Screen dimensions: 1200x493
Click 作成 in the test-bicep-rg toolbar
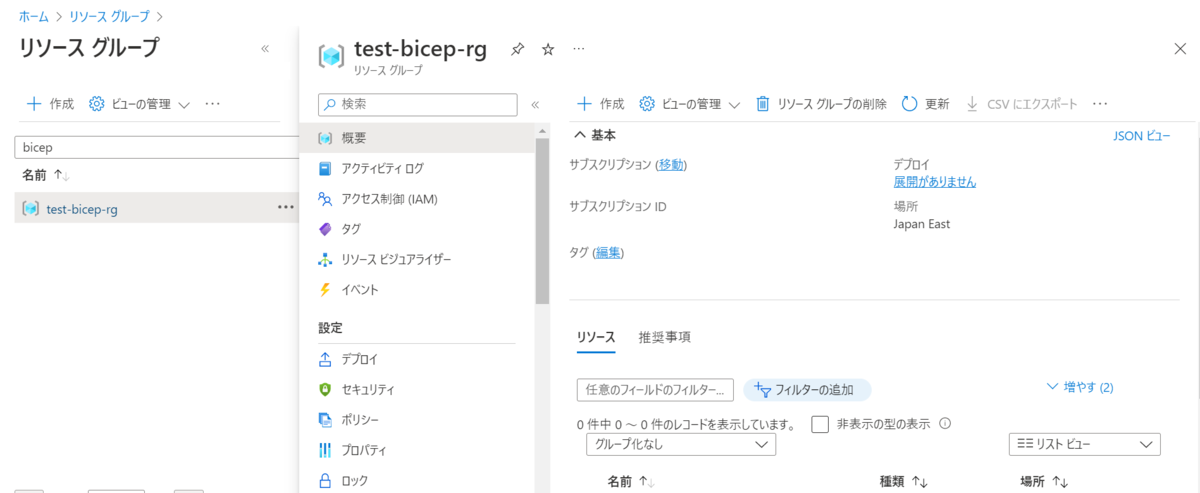[601, 104]
